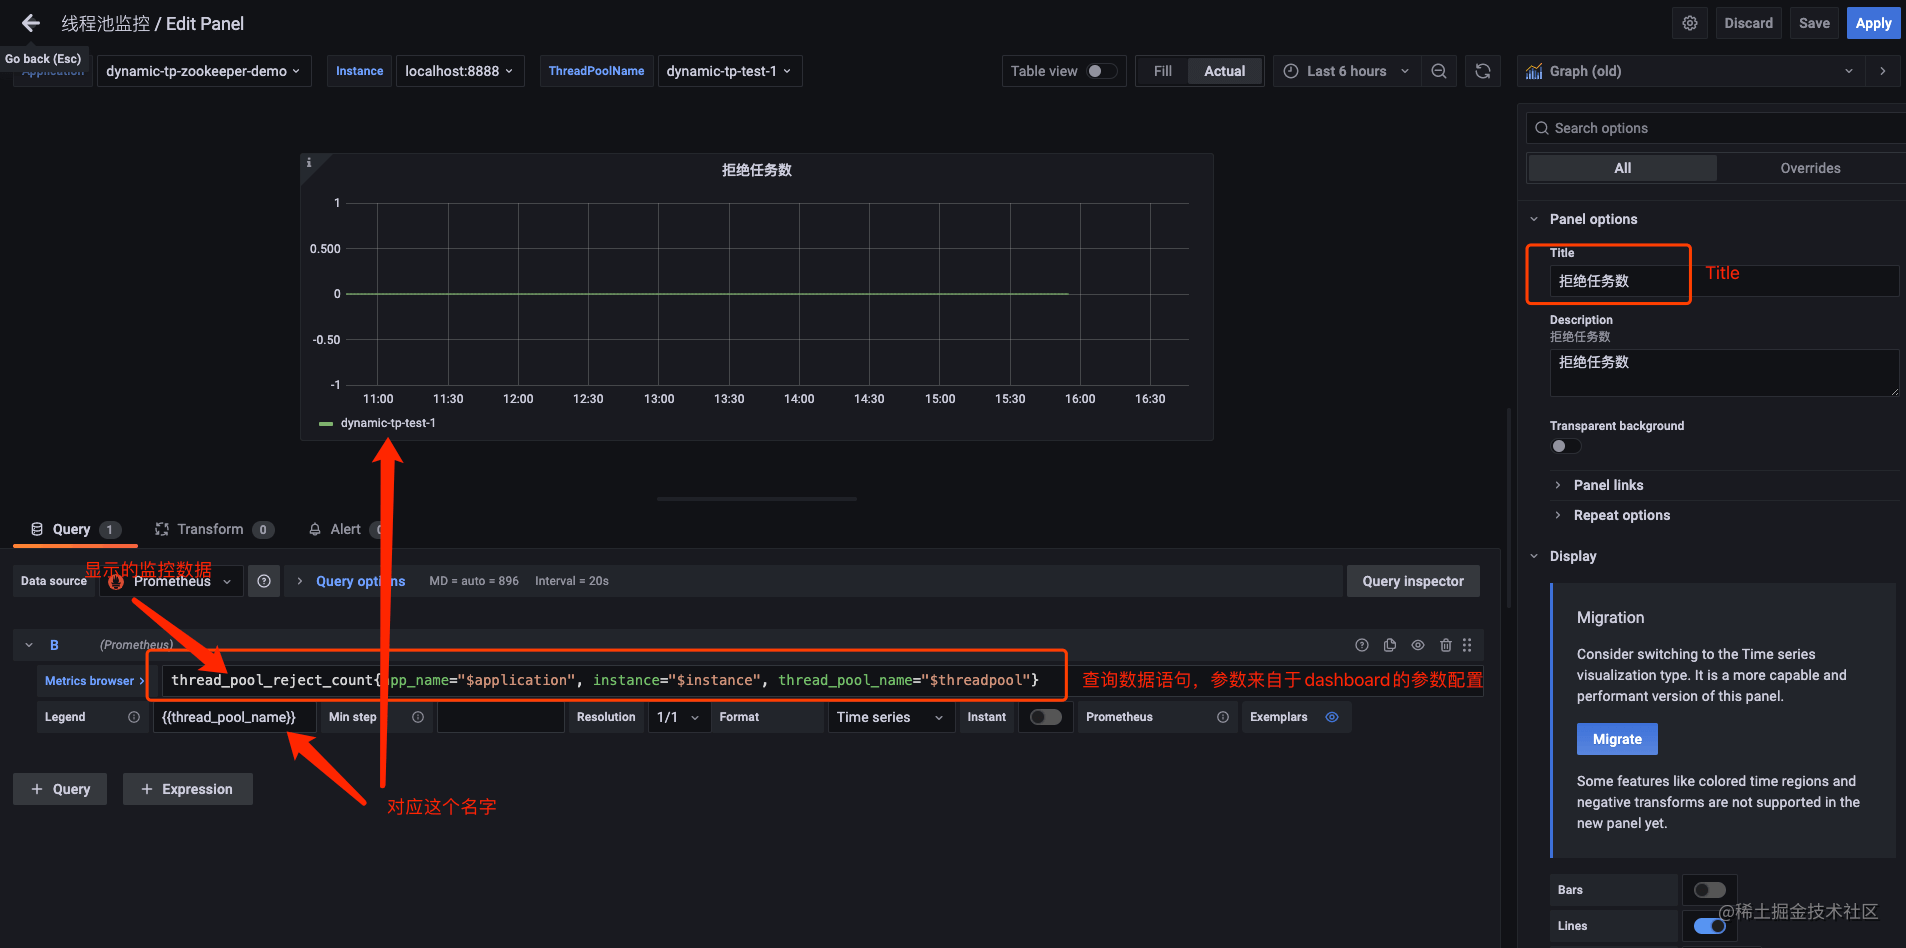This screenshot has width=1906, height=948.
Task: Toggle Transparent background switch
Action: point(1565,446)
